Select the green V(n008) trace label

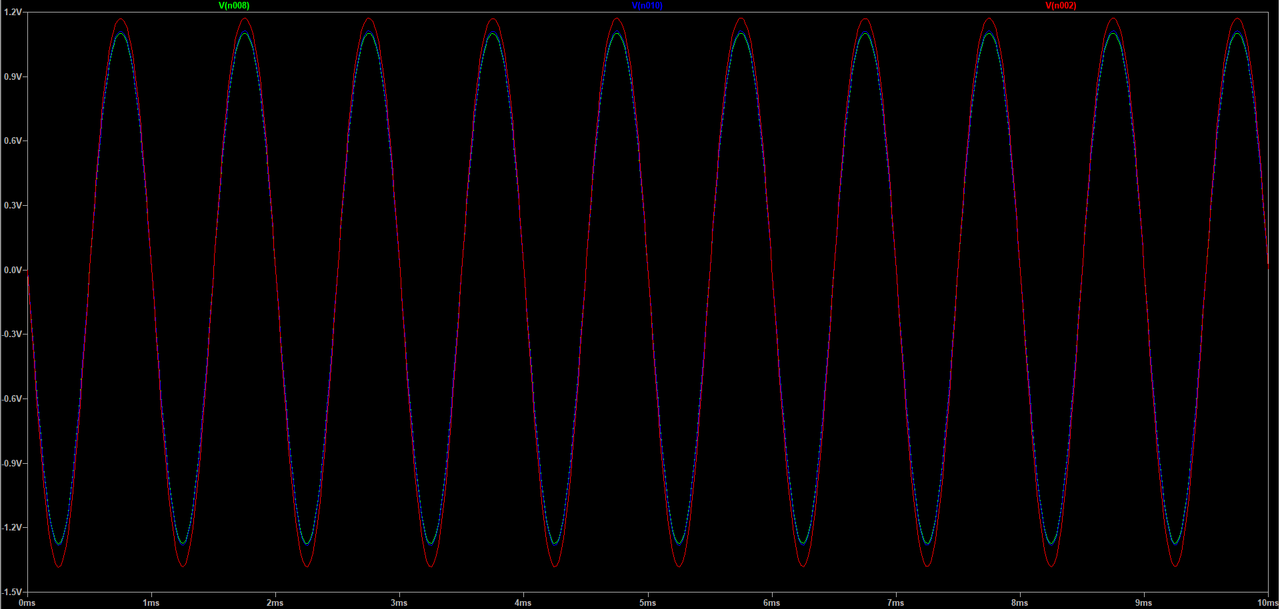pos(234,6)
